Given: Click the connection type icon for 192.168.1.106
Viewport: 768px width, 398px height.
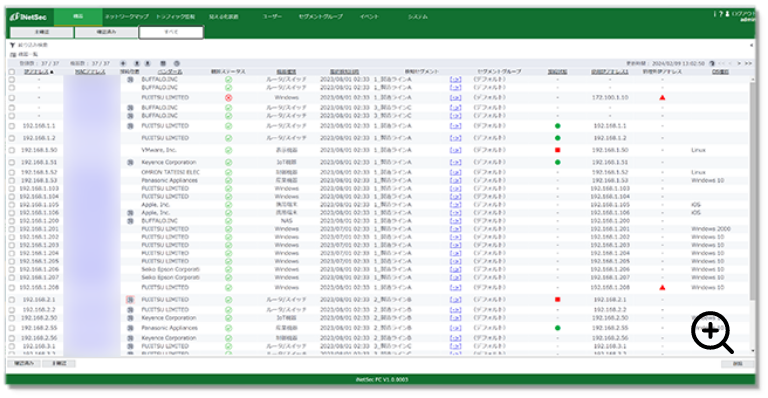Looking at the screenshot, I should pos(130,213).
